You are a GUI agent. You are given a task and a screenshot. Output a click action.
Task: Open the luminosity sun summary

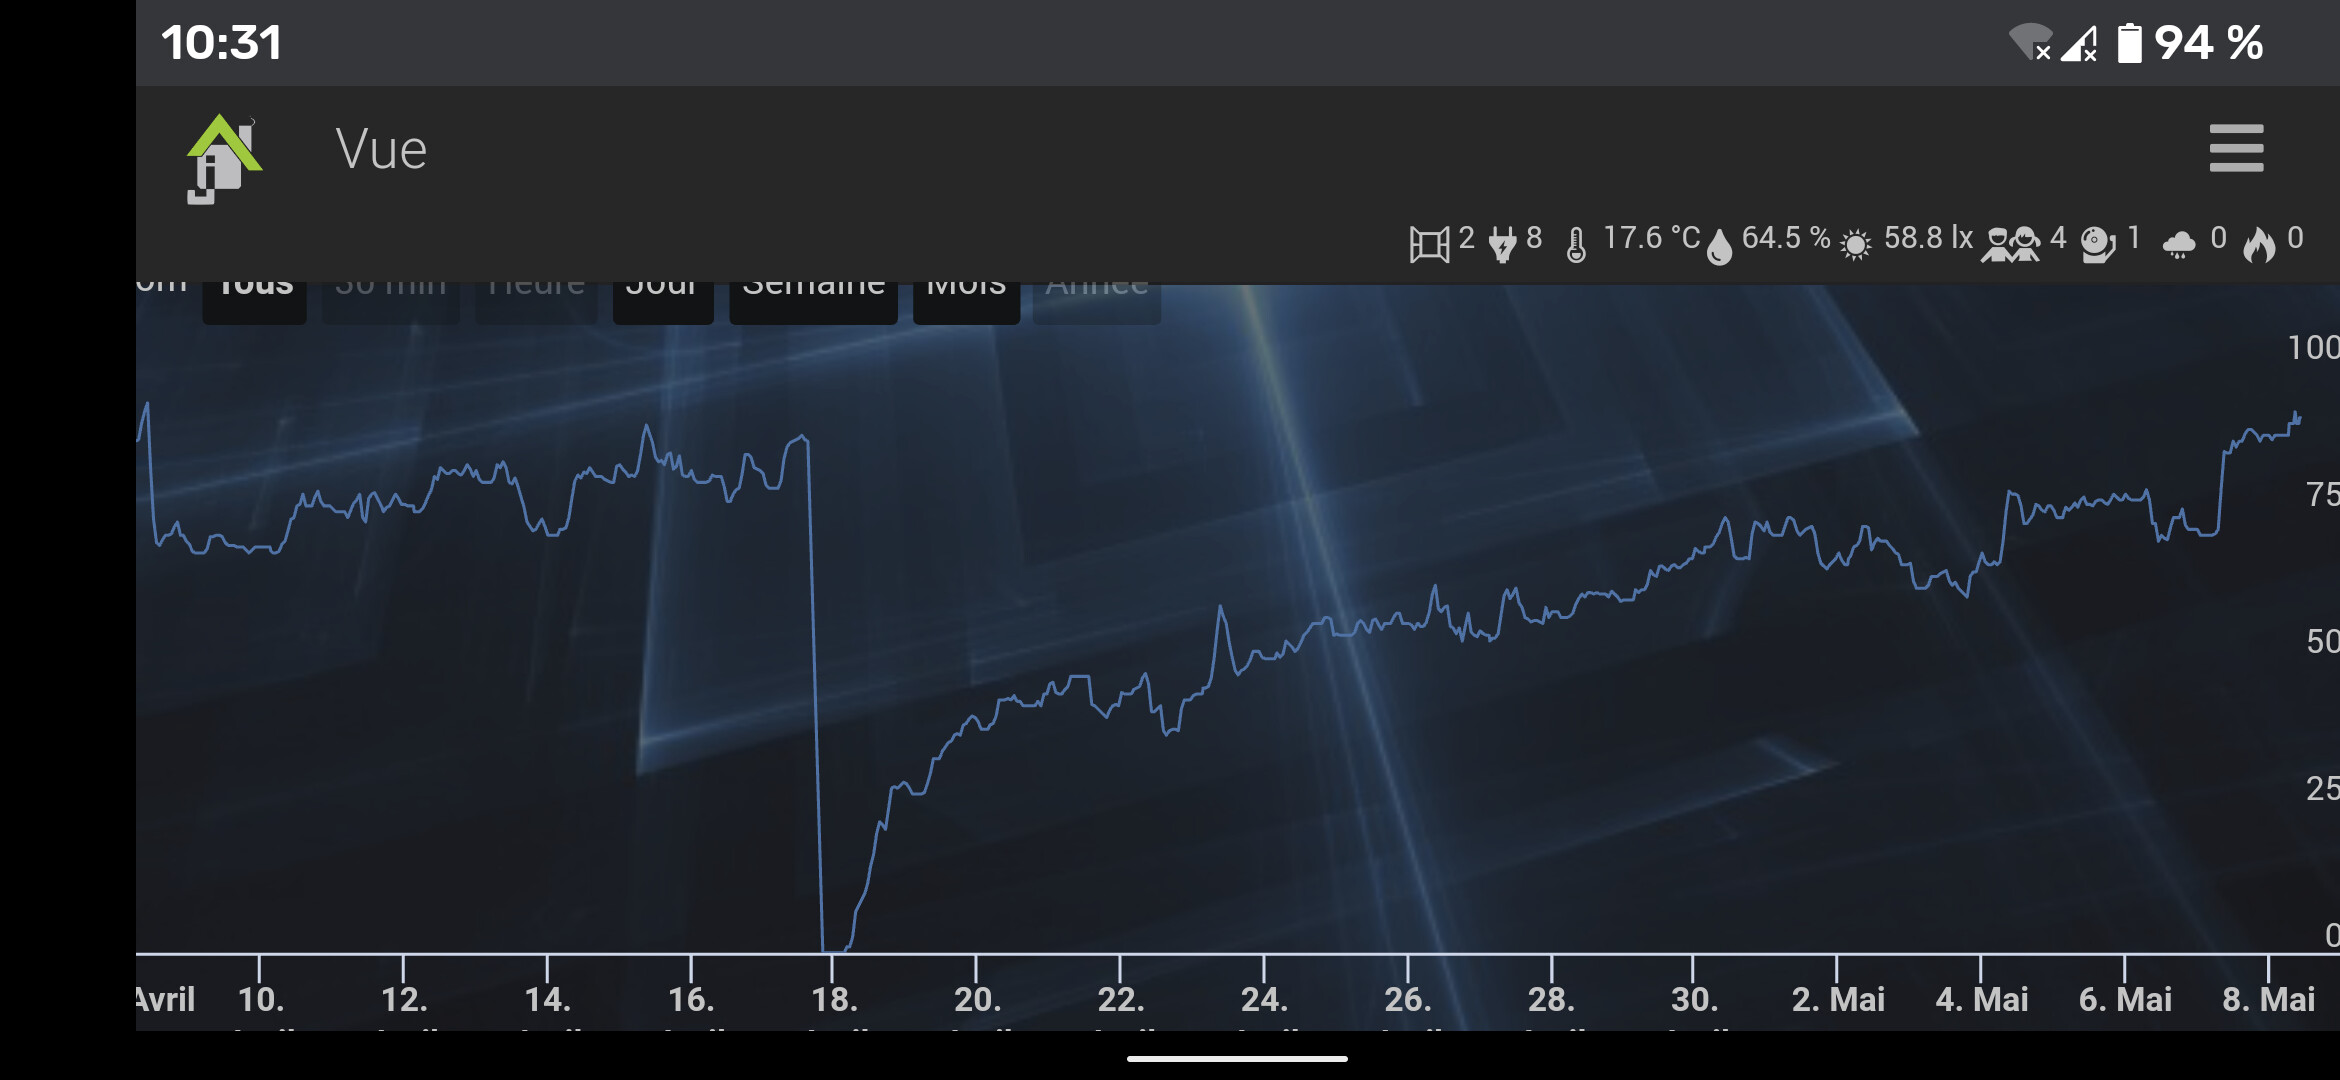point(1855,245)
